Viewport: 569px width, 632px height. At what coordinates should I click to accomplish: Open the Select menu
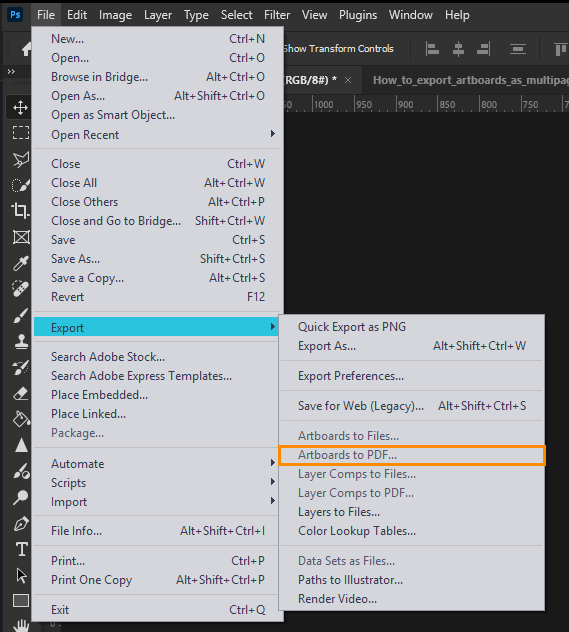pos(237,15)
